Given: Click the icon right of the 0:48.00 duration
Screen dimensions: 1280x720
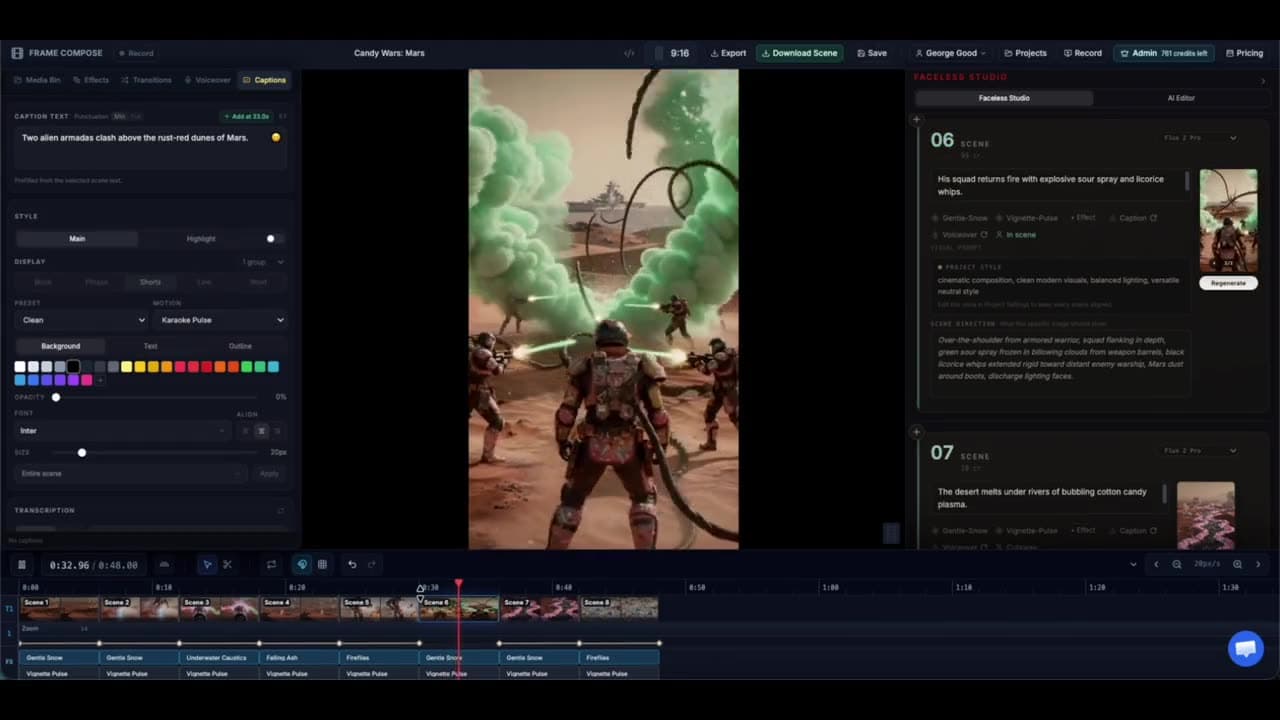Looking at the screenshot, I should click(x=164, y=565).
